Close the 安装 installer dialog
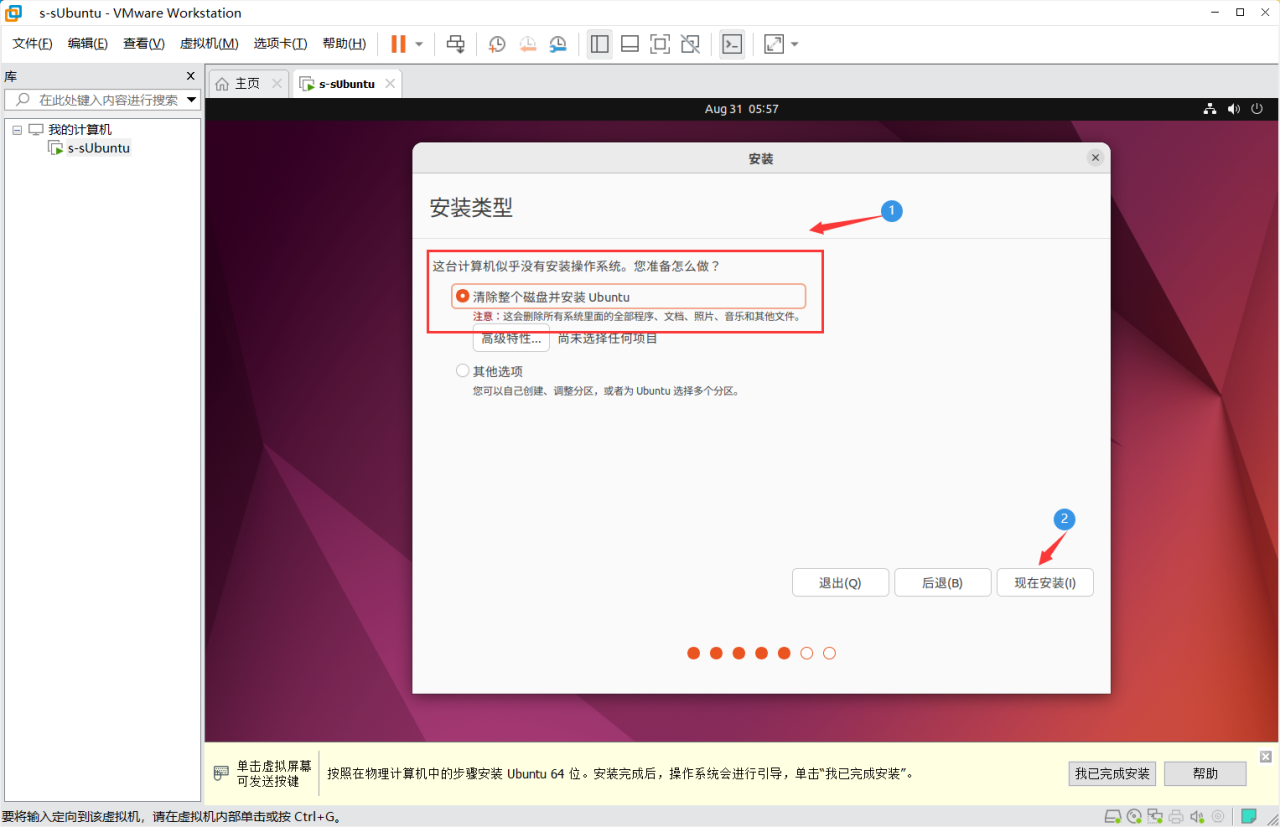Image resolution: width=1280 pixels, height=827 pixels. pos(1095,158)
